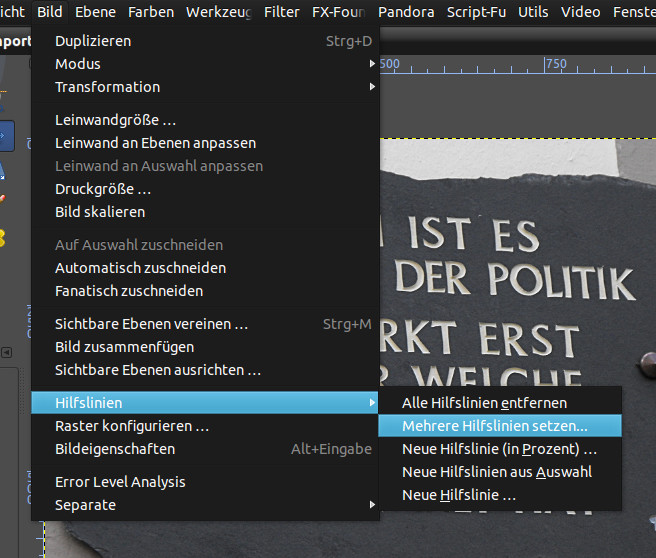The image size is (656, 558).
Task: Click the small left-arrow dock menu button
Action: [6, 353]
